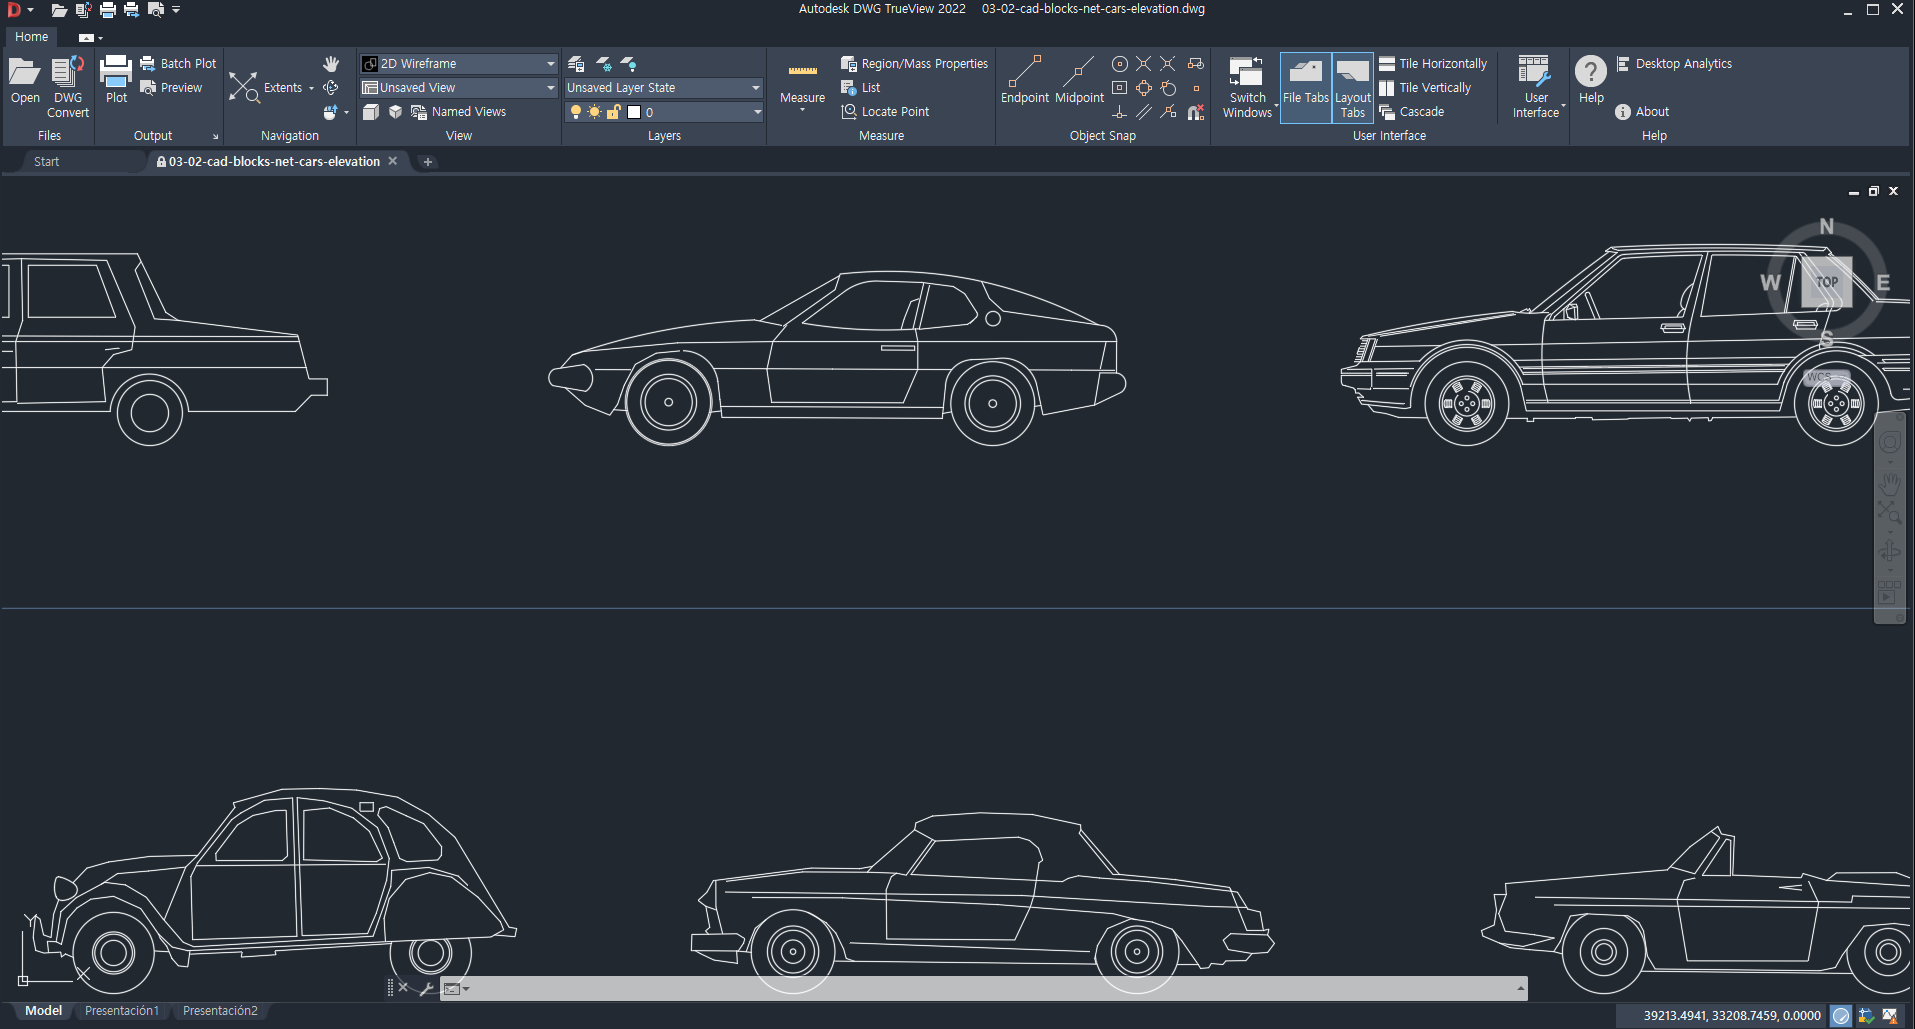
Task: Open the application menu red D logo
Action: (14, 9)
